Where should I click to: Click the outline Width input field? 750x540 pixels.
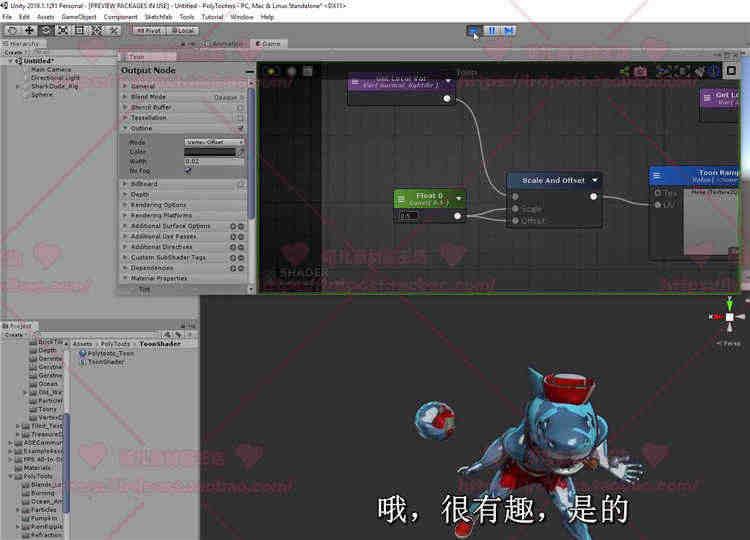pyautogui.click(x=214, y=162)
